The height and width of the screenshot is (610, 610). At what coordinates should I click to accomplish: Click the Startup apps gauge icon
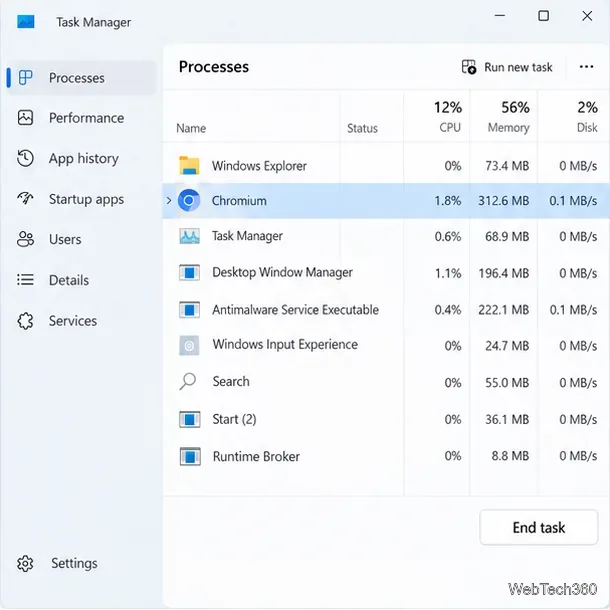coord(25,198)
